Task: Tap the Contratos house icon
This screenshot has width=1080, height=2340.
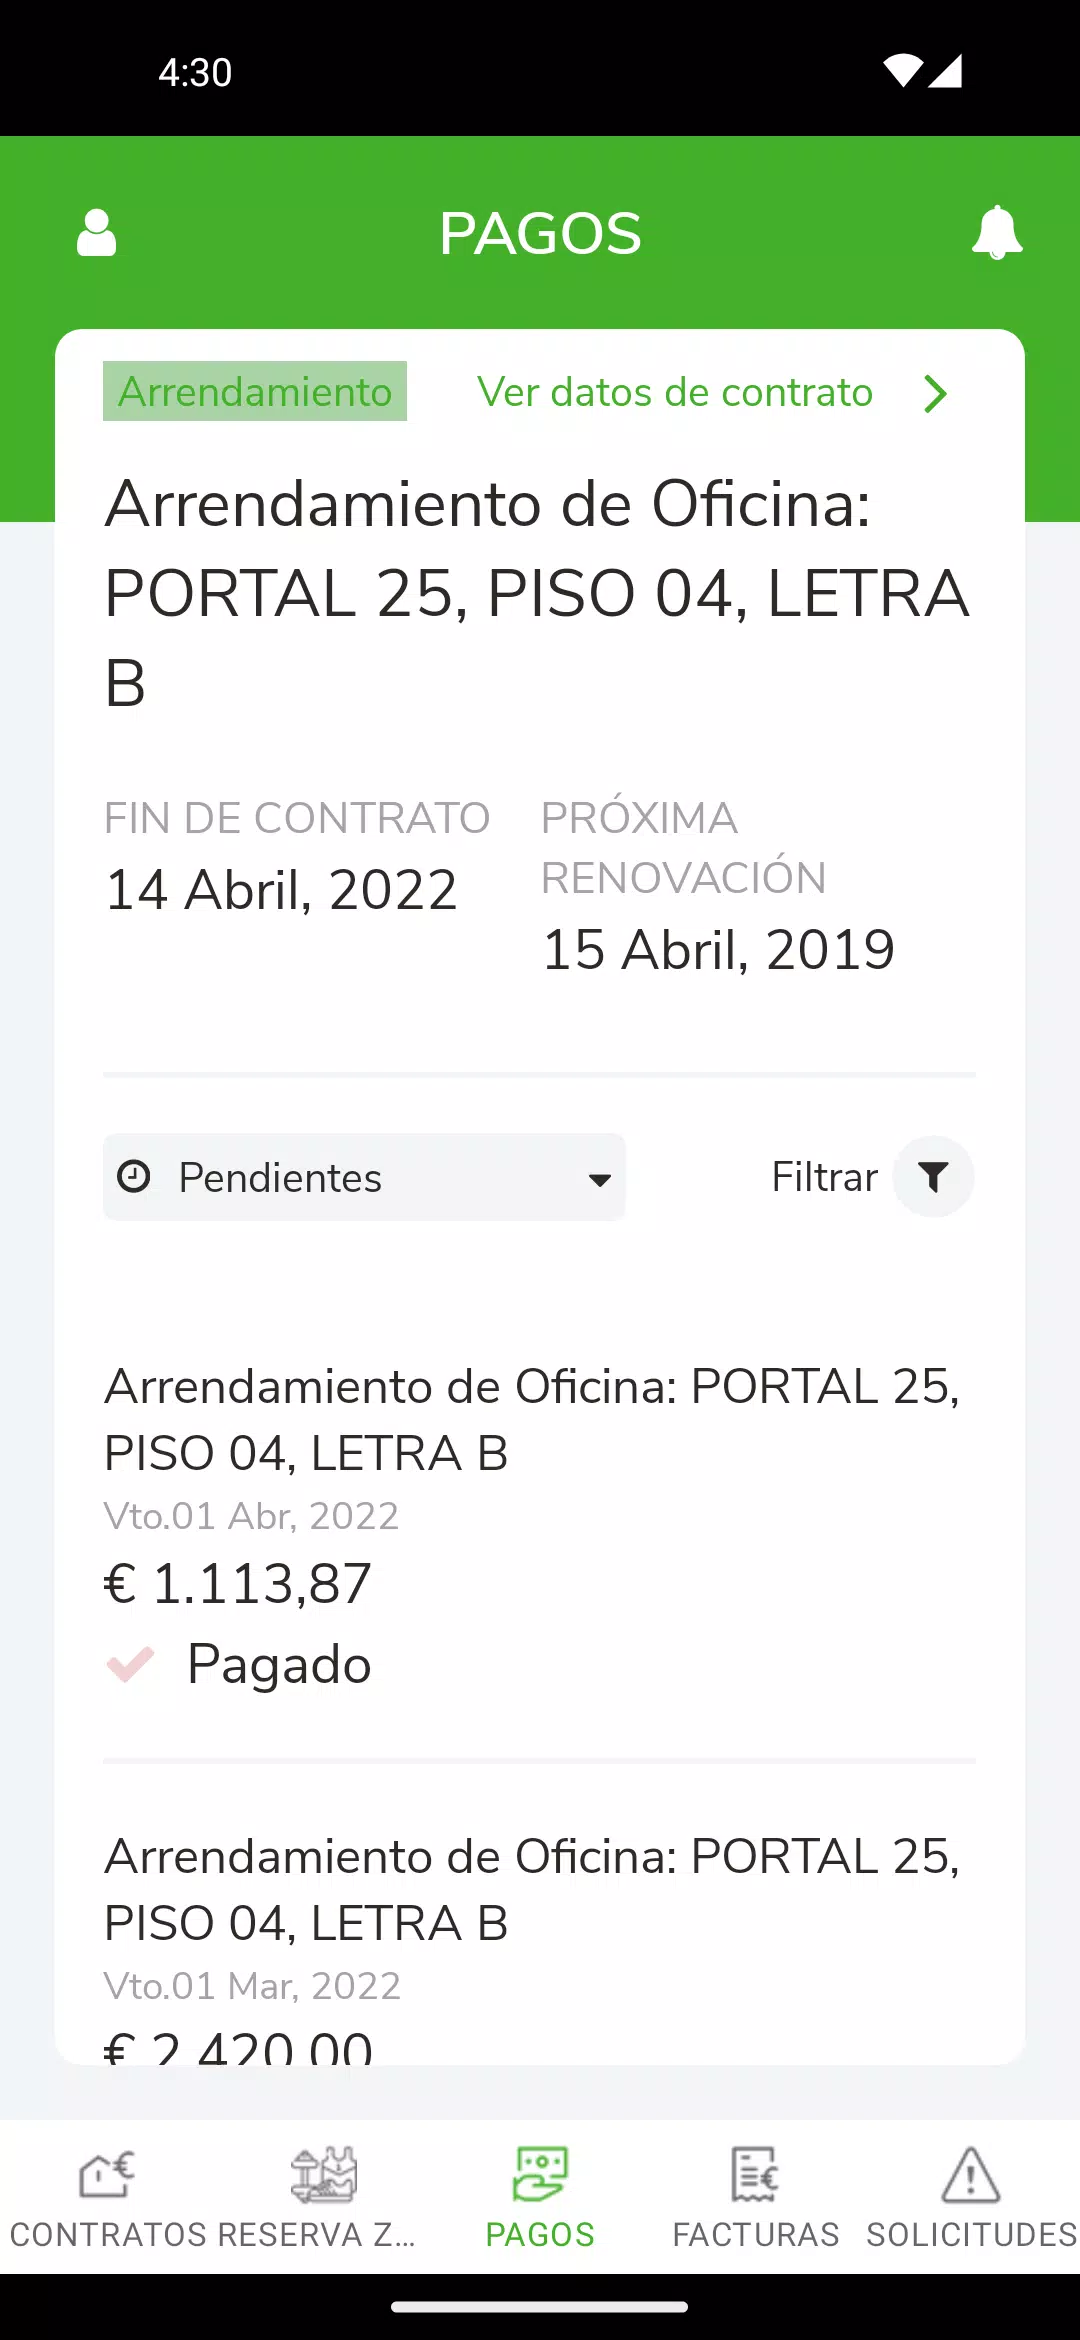Action: coord(107,2175)
